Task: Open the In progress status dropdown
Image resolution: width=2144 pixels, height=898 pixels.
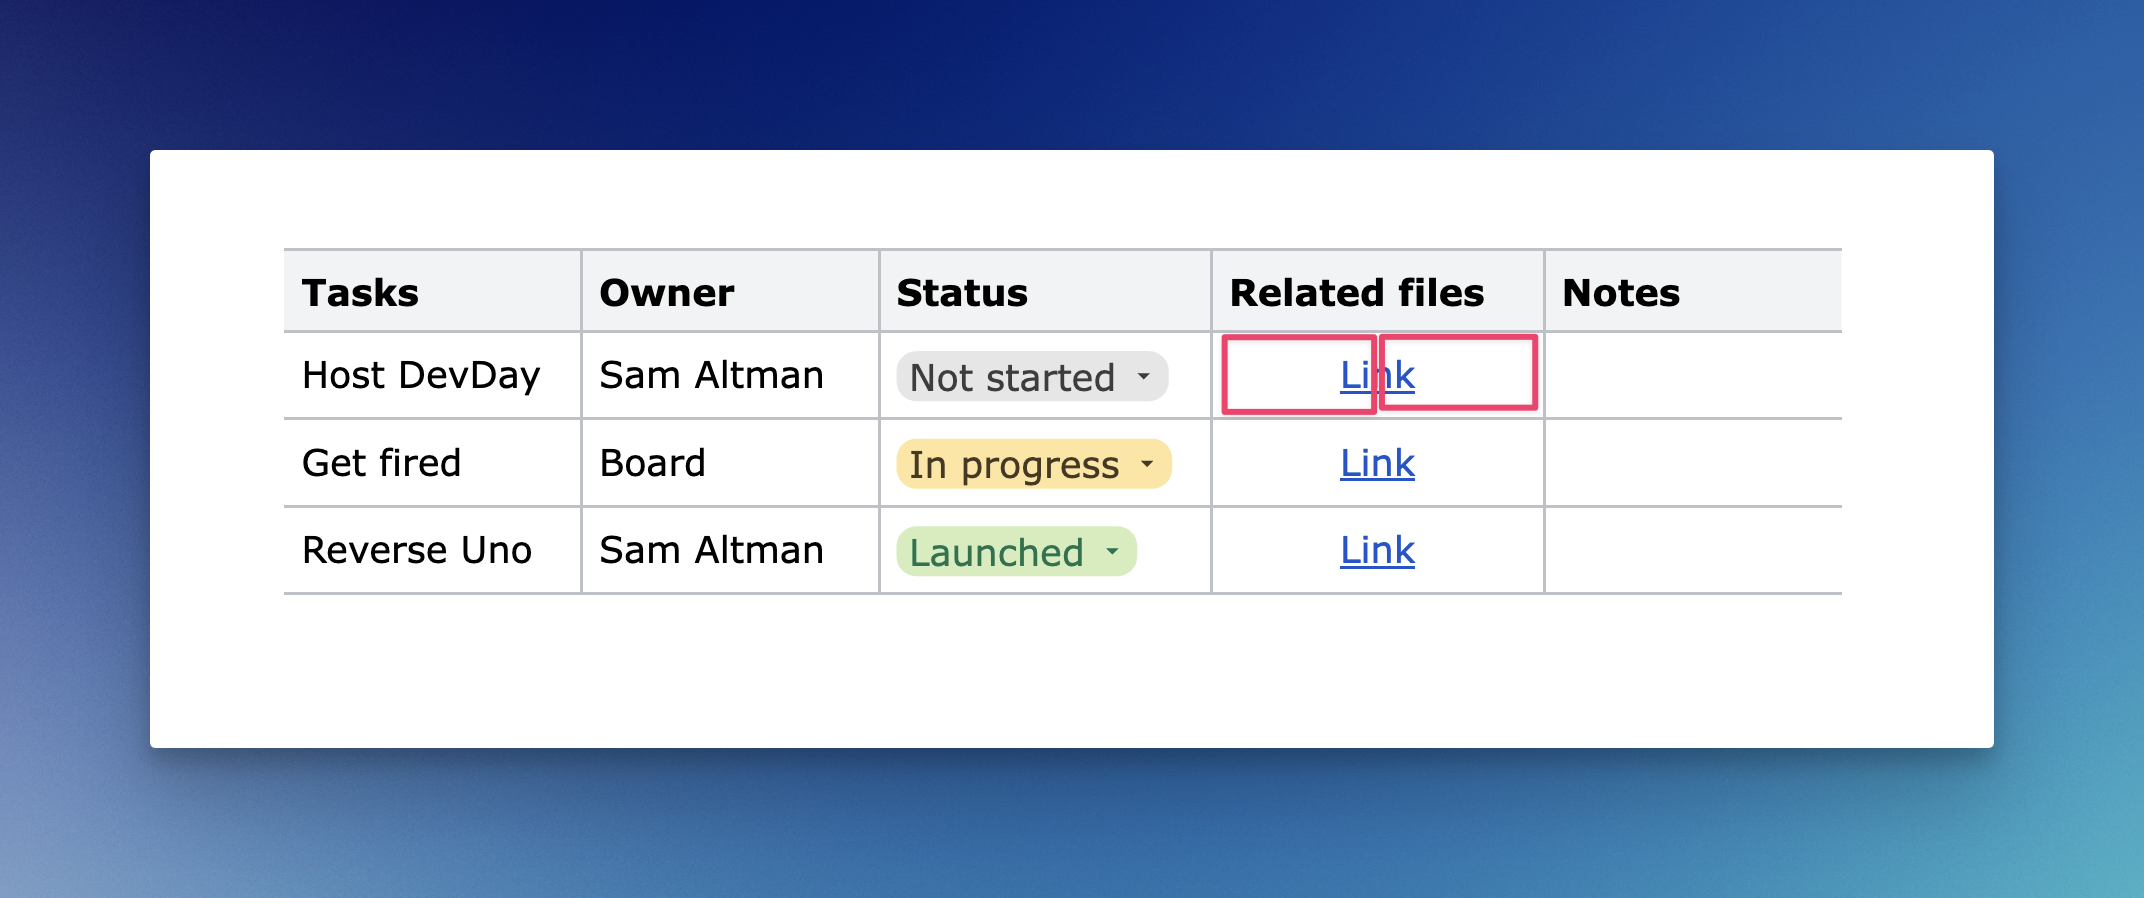Action: [x=1034, y=464]
